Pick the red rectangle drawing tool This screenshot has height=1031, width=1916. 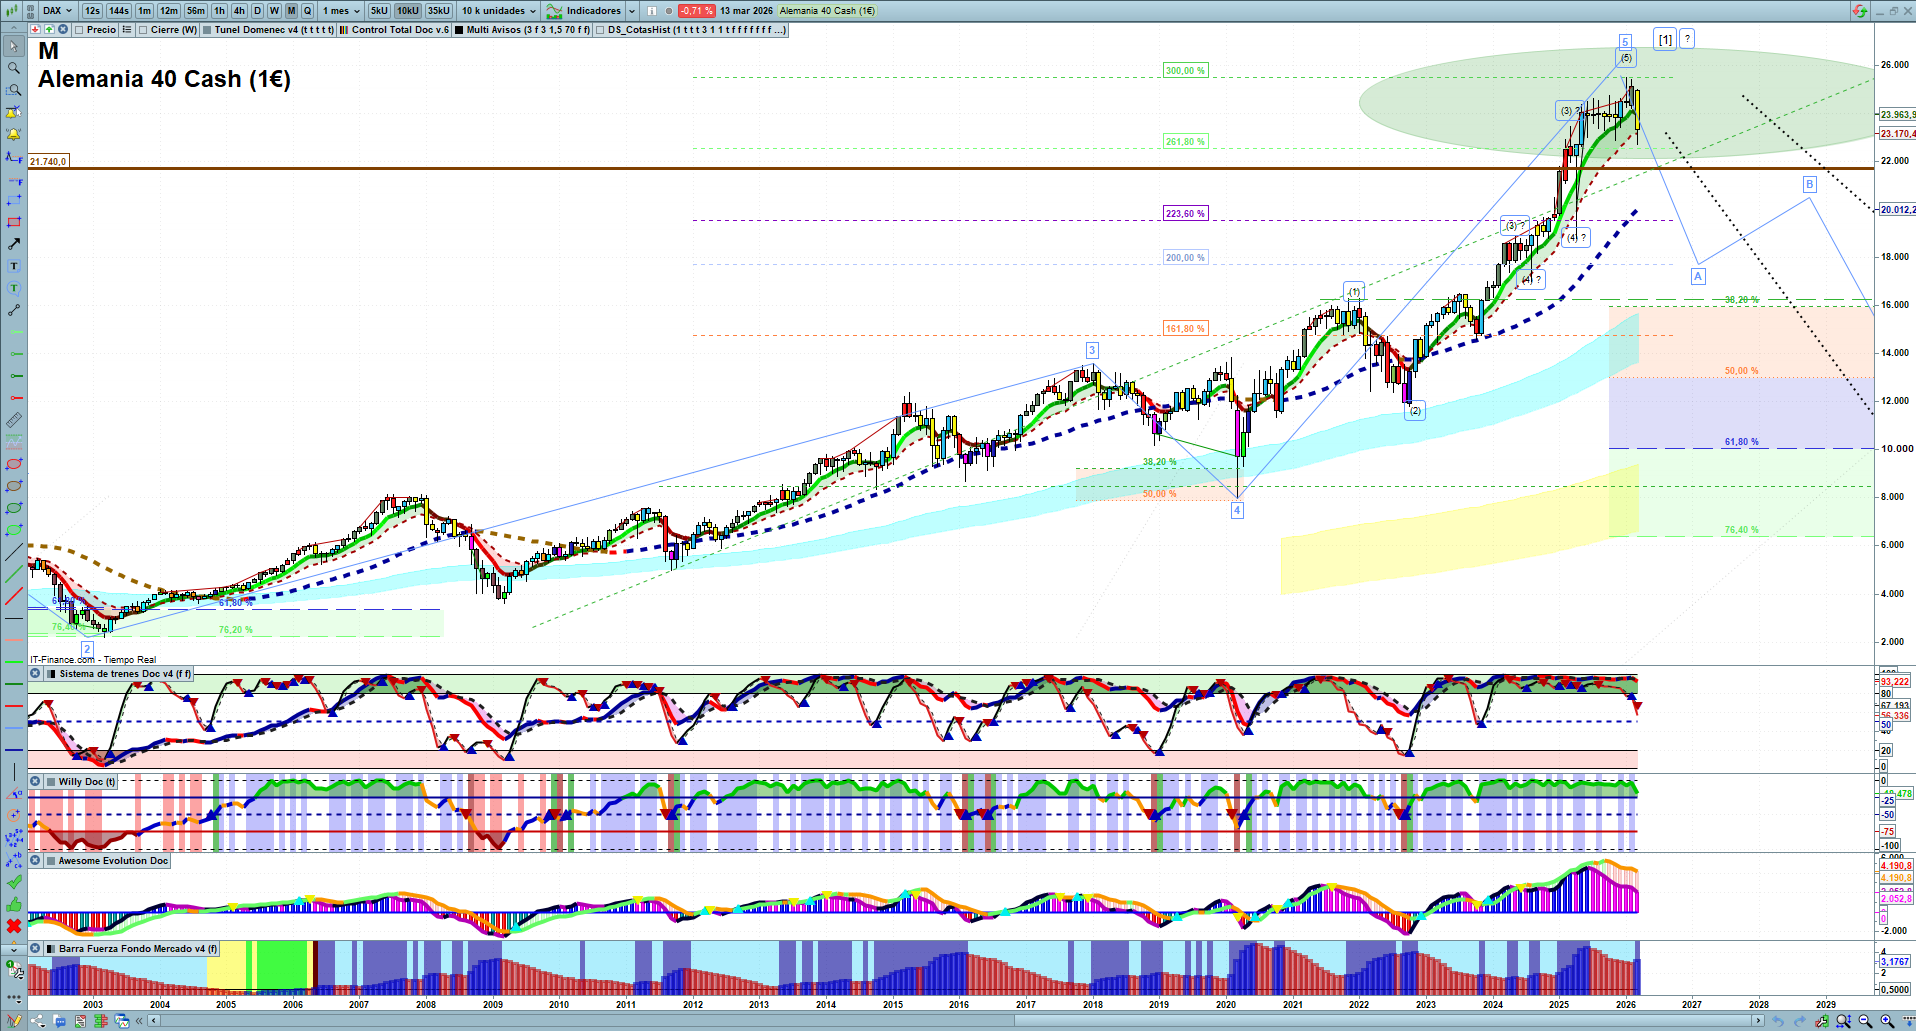pos(14,222)
